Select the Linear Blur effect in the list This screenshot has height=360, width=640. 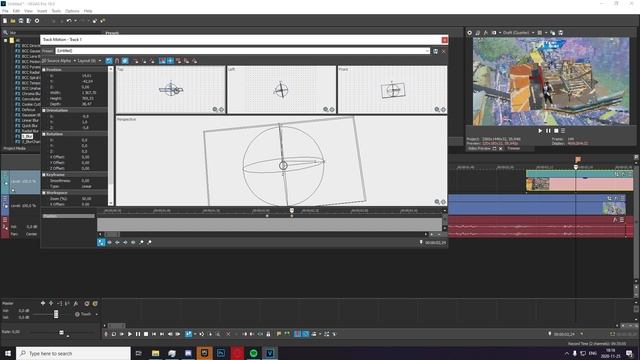30,120
